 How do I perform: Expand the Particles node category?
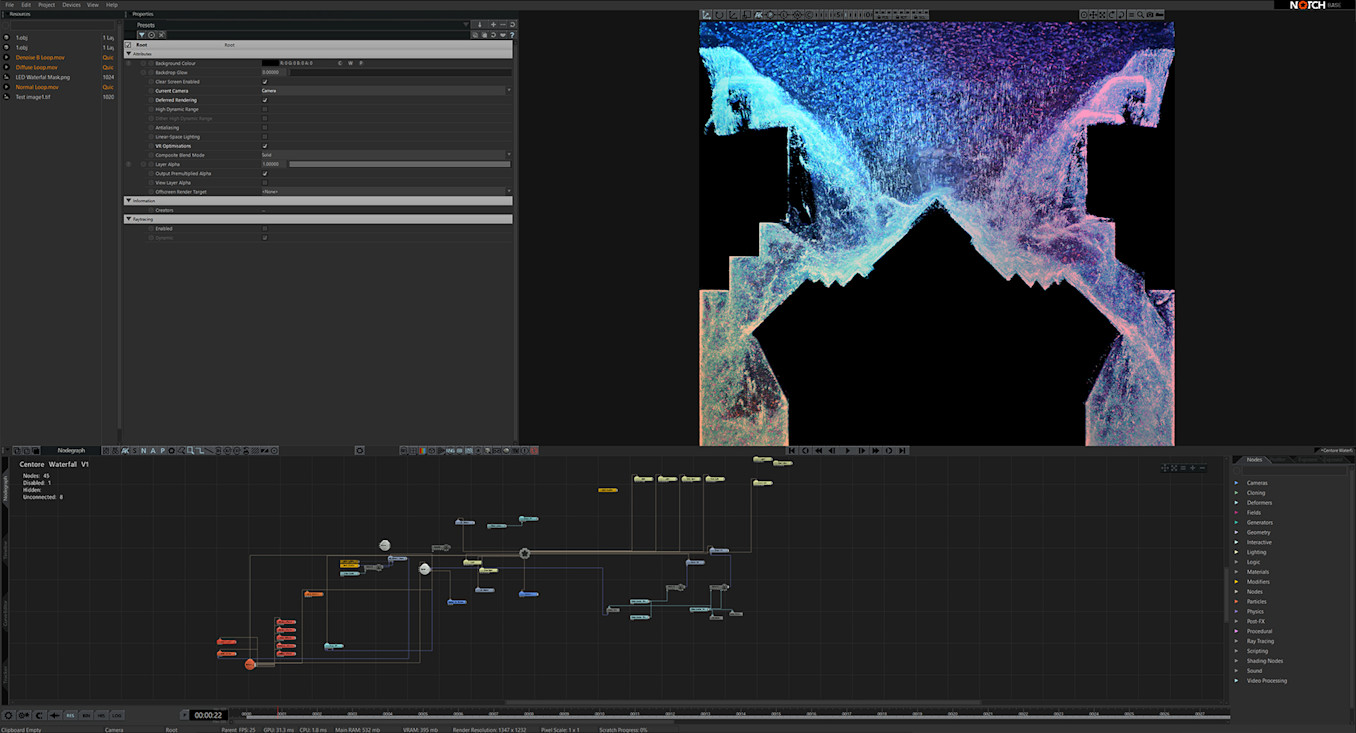[1236, 602]
